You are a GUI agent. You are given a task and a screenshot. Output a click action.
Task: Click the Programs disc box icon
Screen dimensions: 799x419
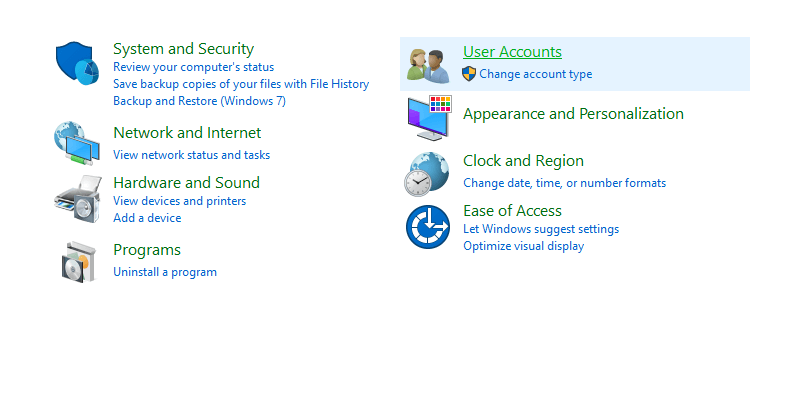pos(78,262)
